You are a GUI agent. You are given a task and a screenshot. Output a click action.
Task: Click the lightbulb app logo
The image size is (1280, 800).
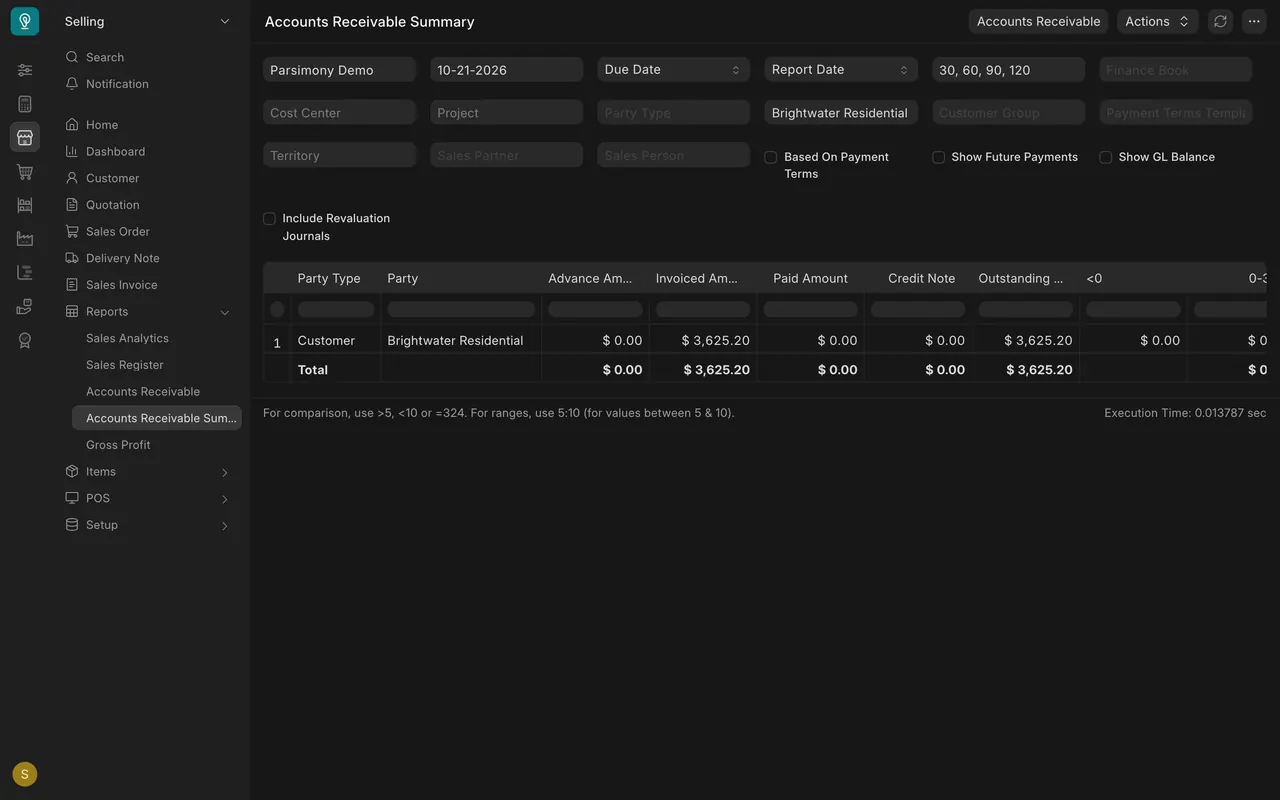(25, 21)
